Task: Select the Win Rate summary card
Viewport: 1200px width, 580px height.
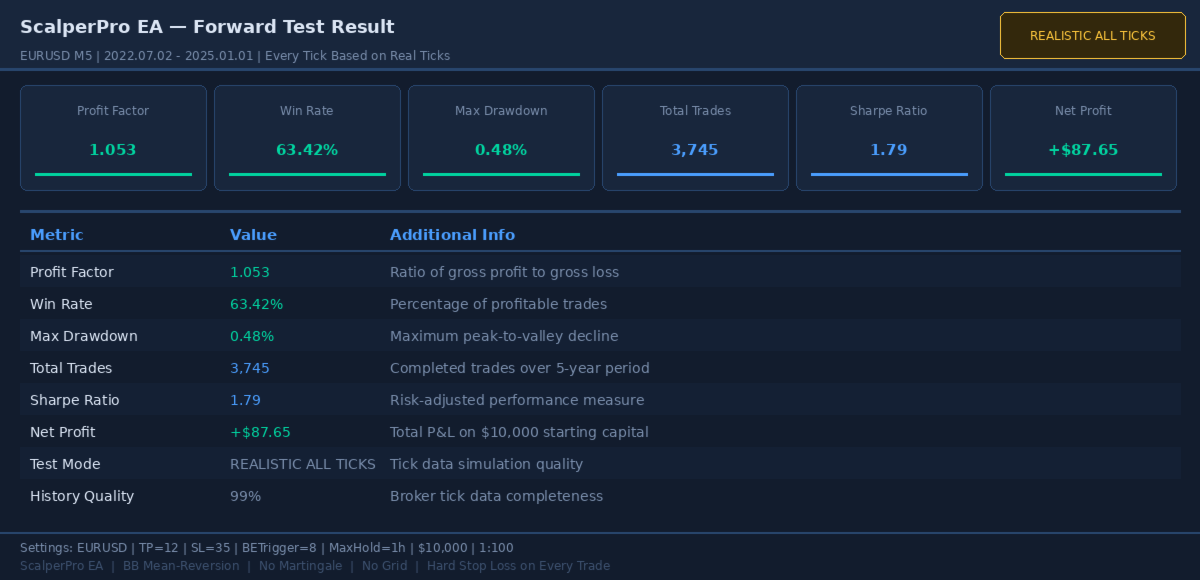Action: pyautogui.click(x=307, y=138)
